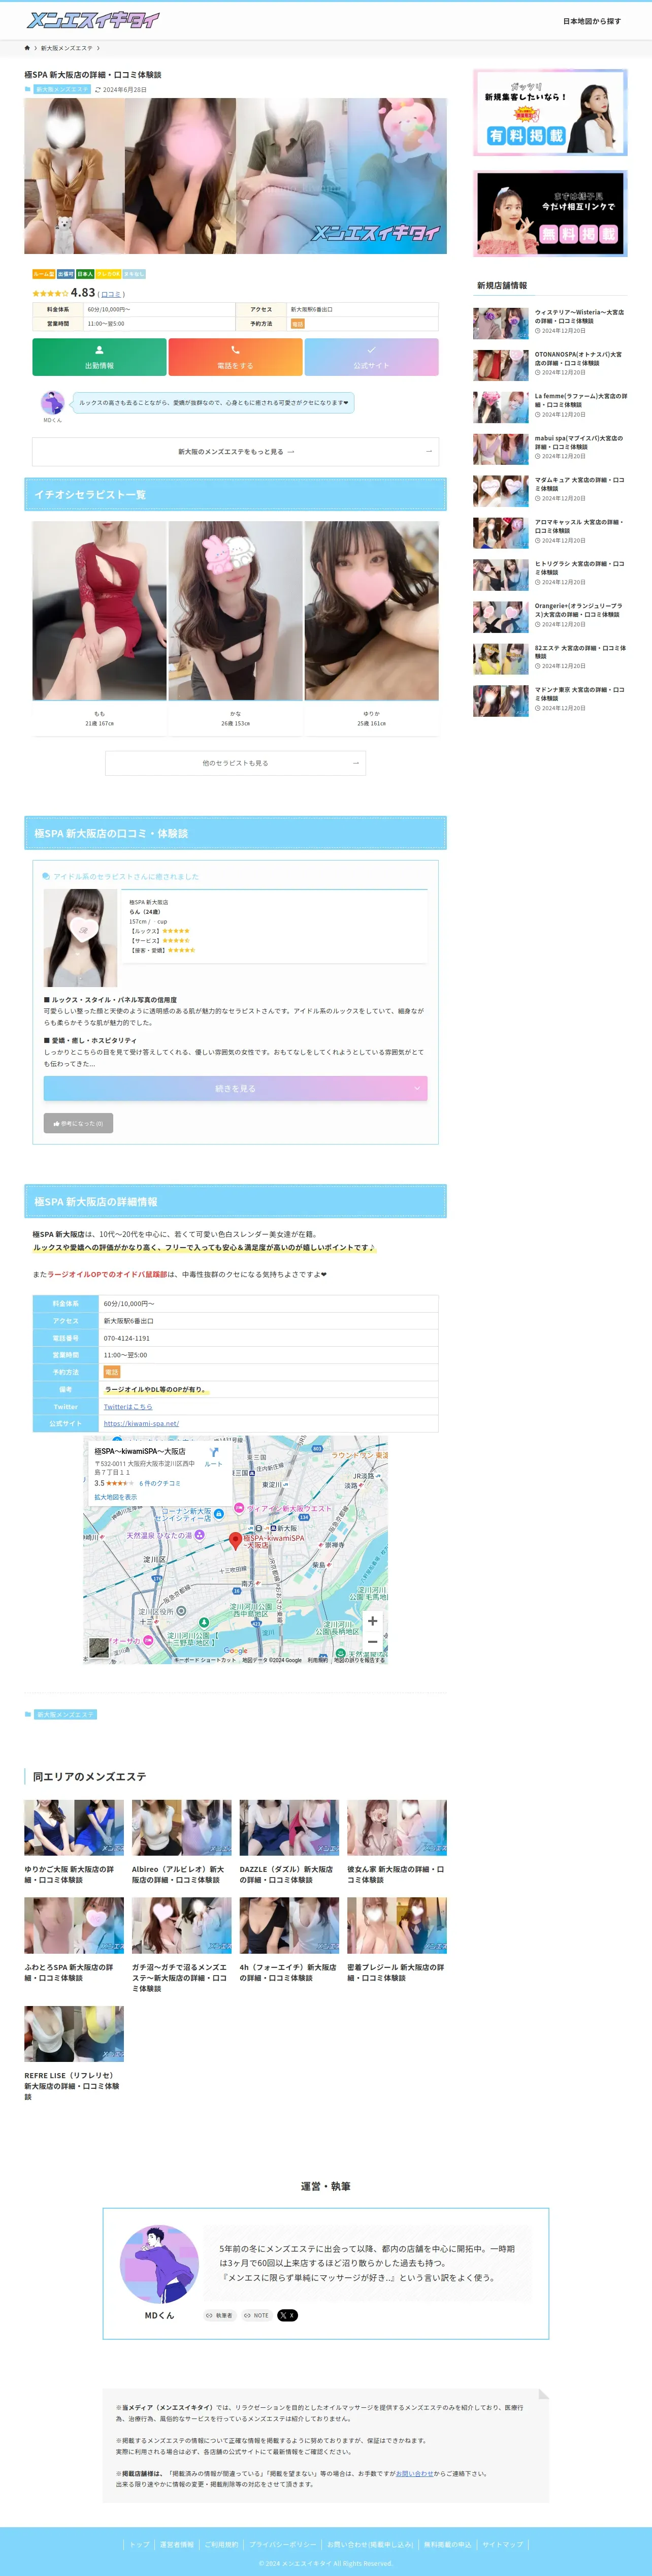Click the arrow on 他のセラピストも見る
Viewport: 652px width, 2576px height.
point(355,763)
